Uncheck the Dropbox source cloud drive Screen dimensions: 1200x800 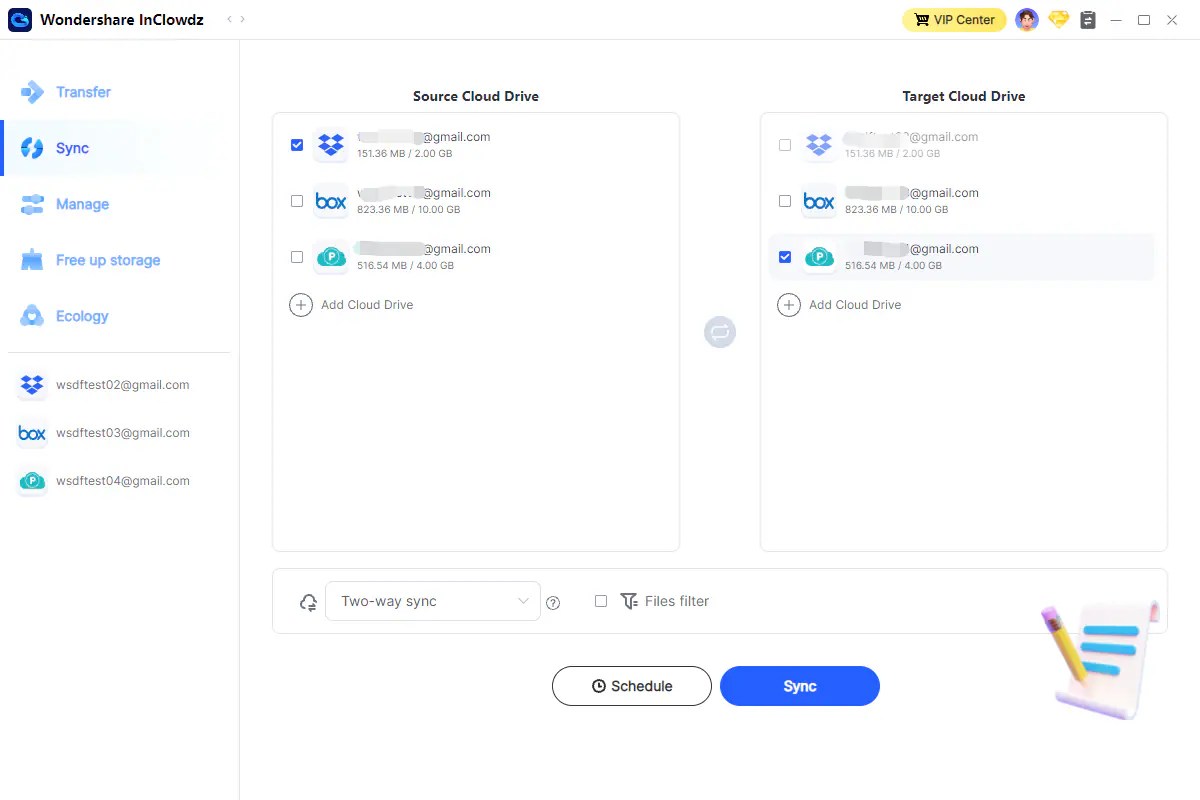click(x=296, y=145)
